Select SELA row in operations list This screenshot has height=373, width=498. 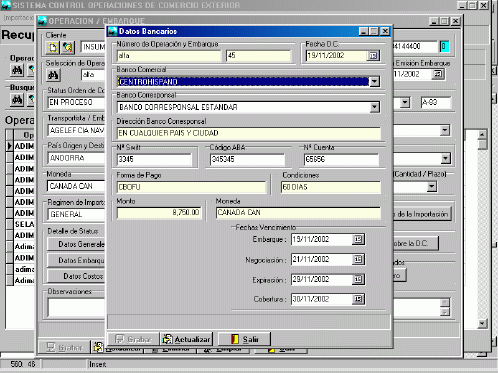coord(24,224)
